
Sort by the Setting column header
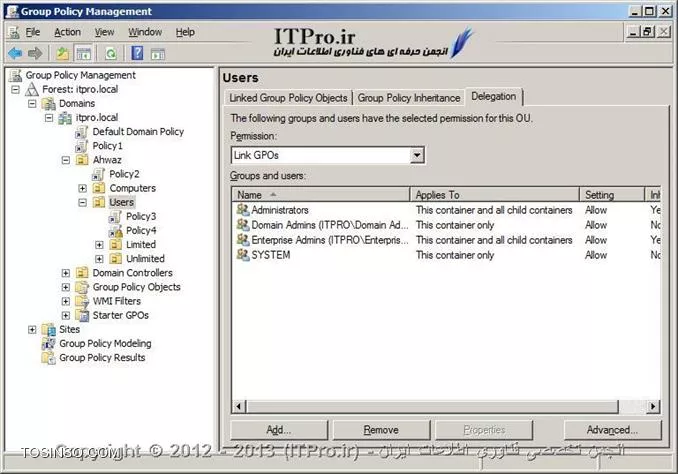pyautogui.click(x=612, y=195)
